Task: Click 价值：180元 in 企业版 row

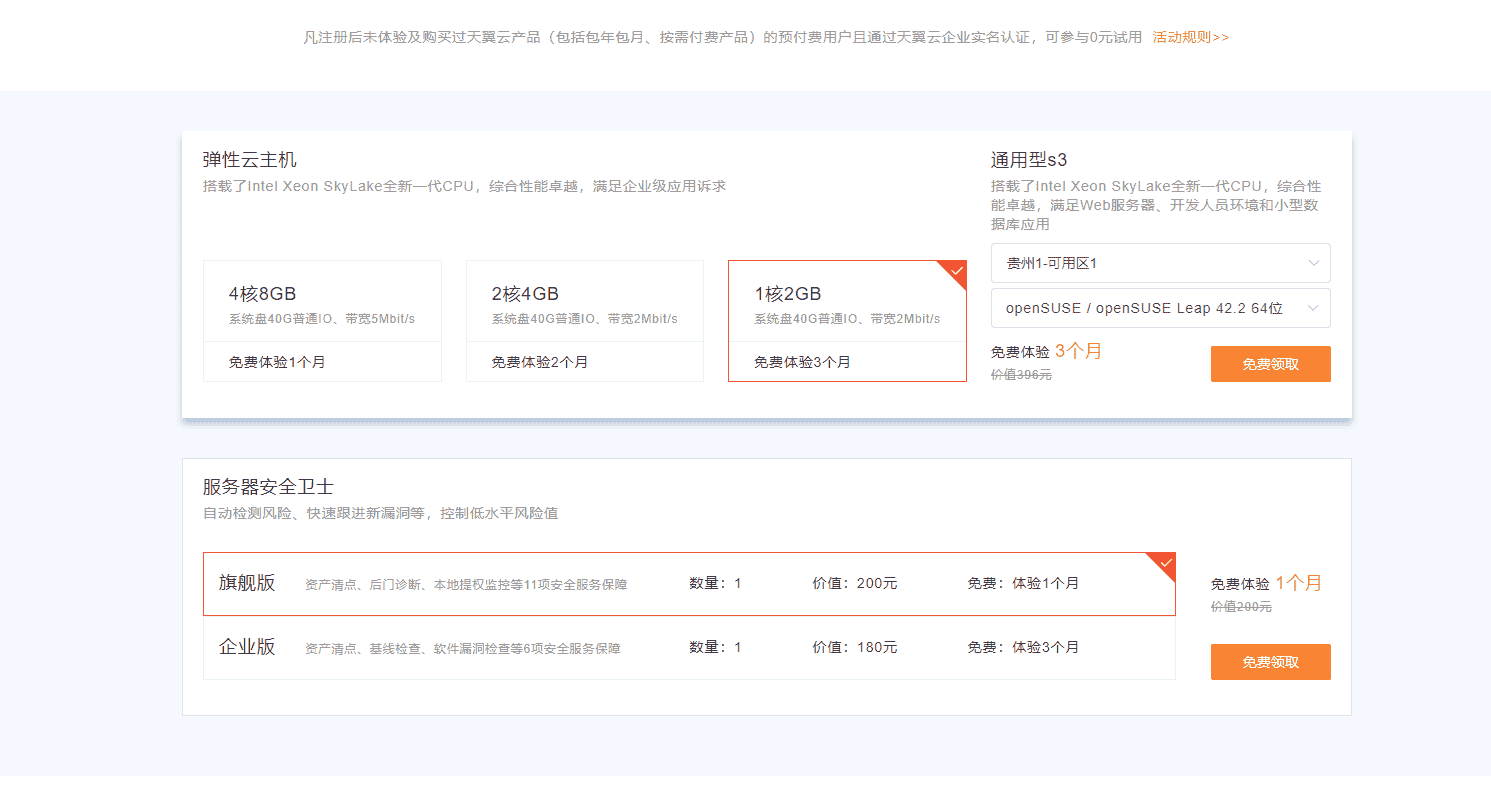Action: 855,648
